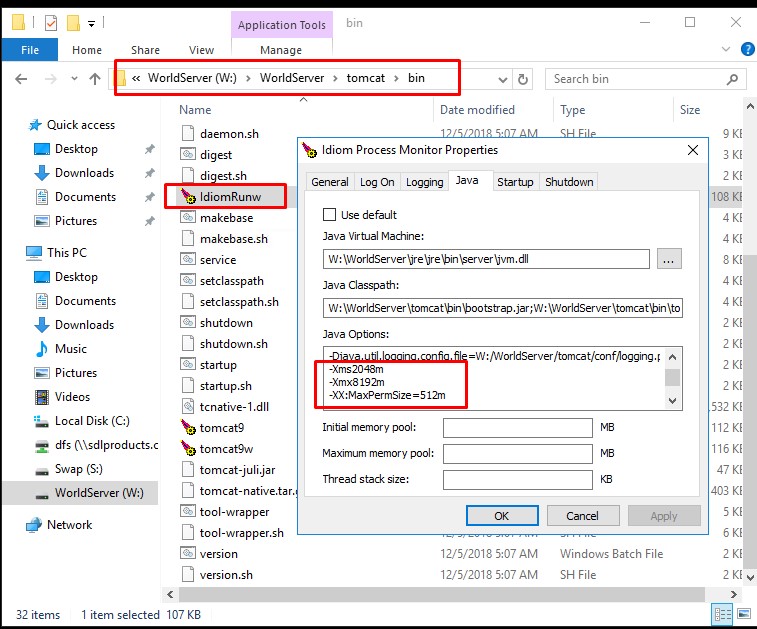The height and width of the screenshot is (629, 757).
Task: Click the search magnifier icon
Action: [732, 79]
